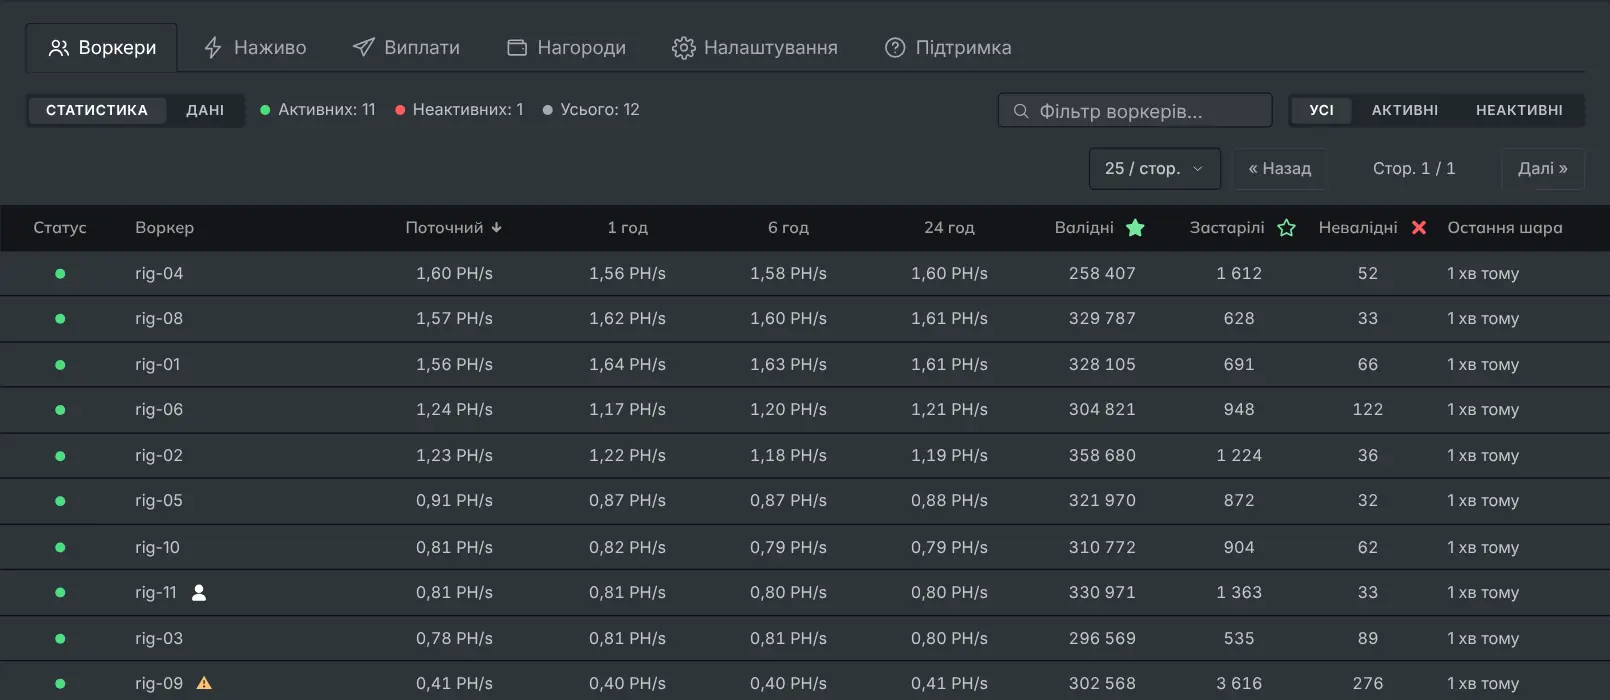This screenshot has height=700, width=1610.
Task: Sort table by 1 год column
Action: pyautogui.click(x=628, y=228)
